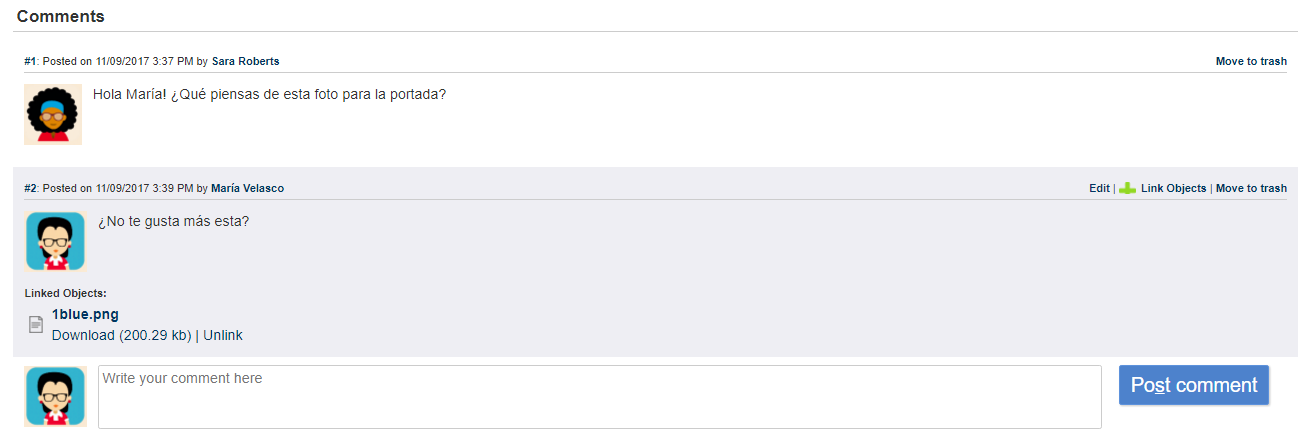
Task: Click the Comments section heading
Action: 61,16
